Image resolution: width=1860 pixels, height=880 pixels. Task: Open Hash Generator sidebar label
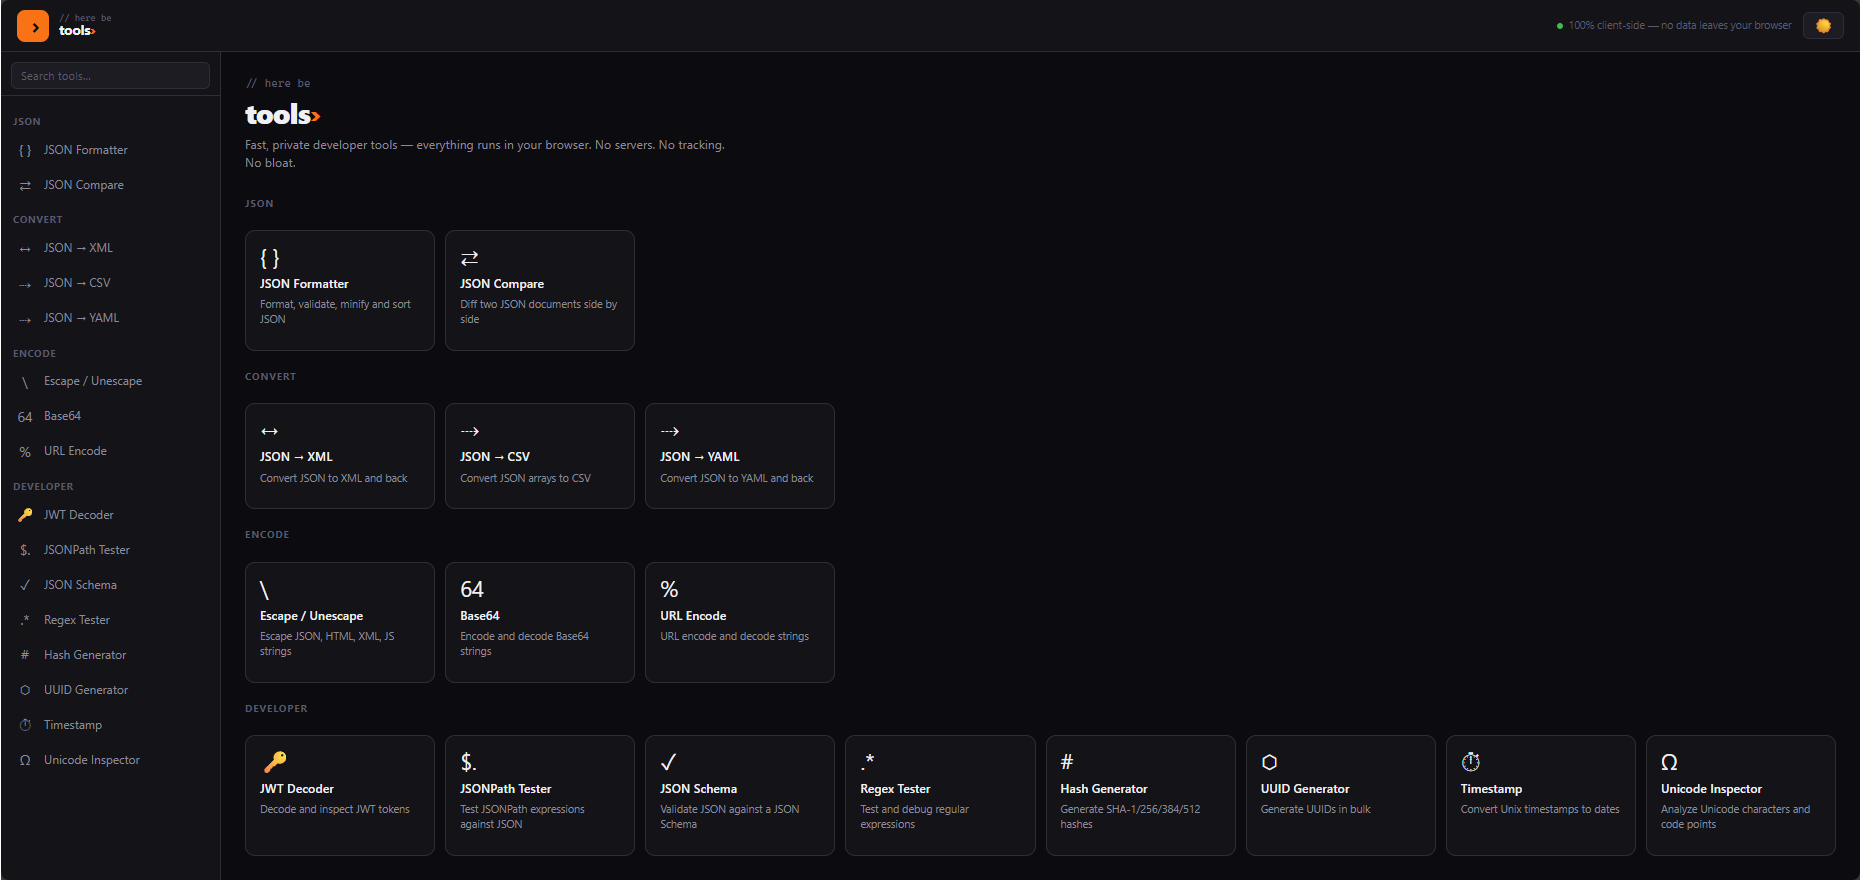85,655
